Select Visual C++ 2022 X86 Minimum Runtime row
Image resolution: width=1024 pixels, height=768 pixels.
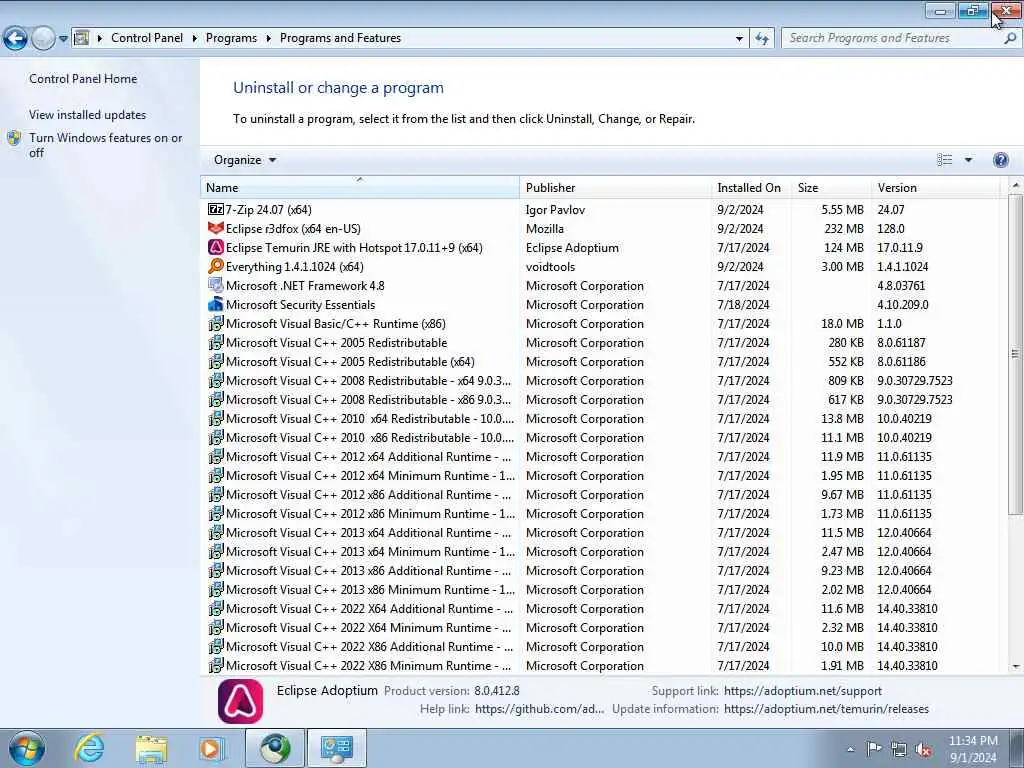coord(600,665)
